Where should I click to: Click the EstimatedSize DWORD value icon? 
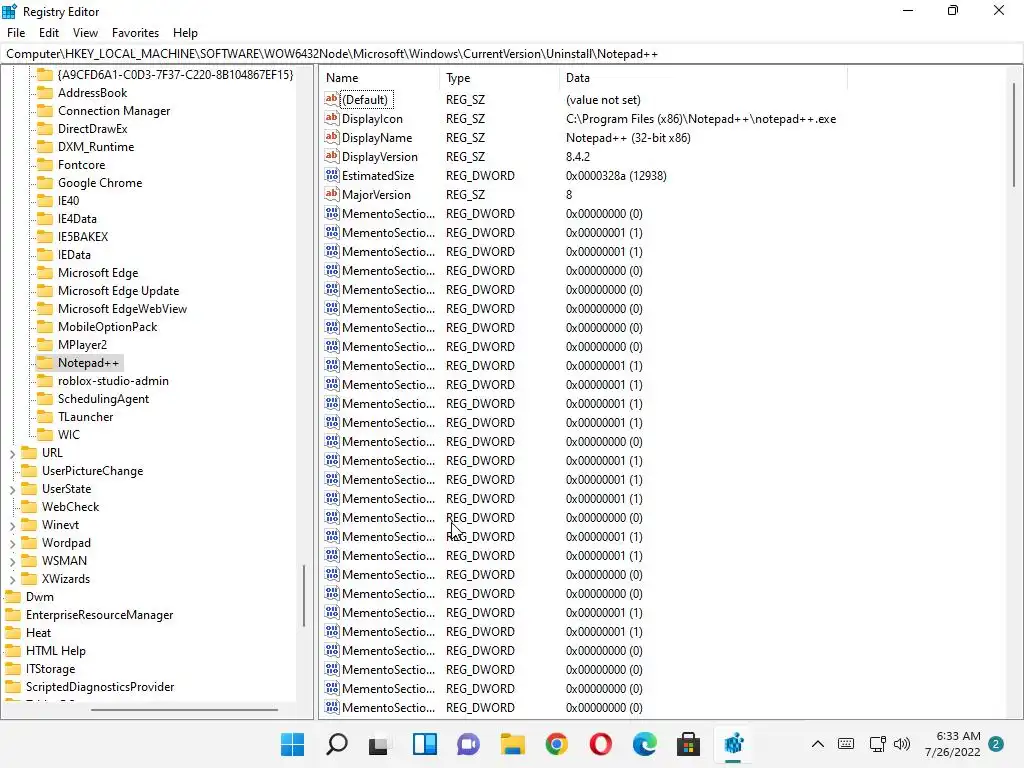332,175
